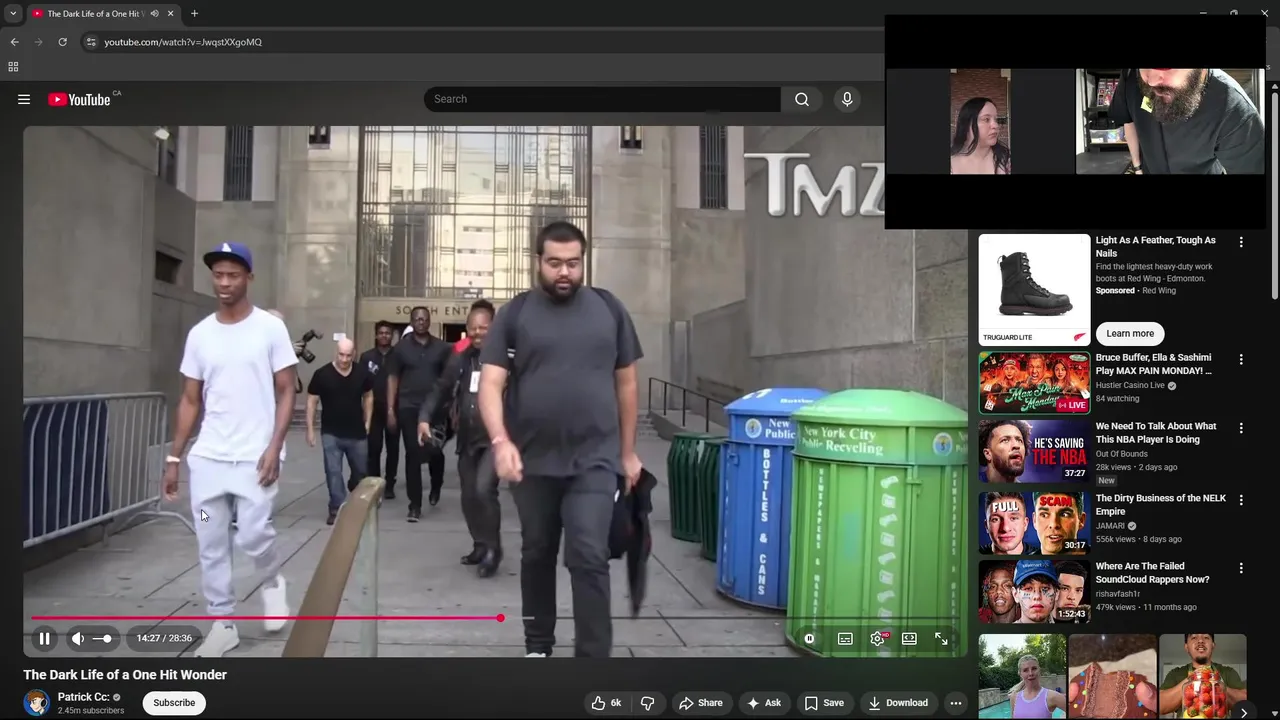Screen dimensions: 1280x720
Task: Click the search magnifier button
Action: pos(802,99)
